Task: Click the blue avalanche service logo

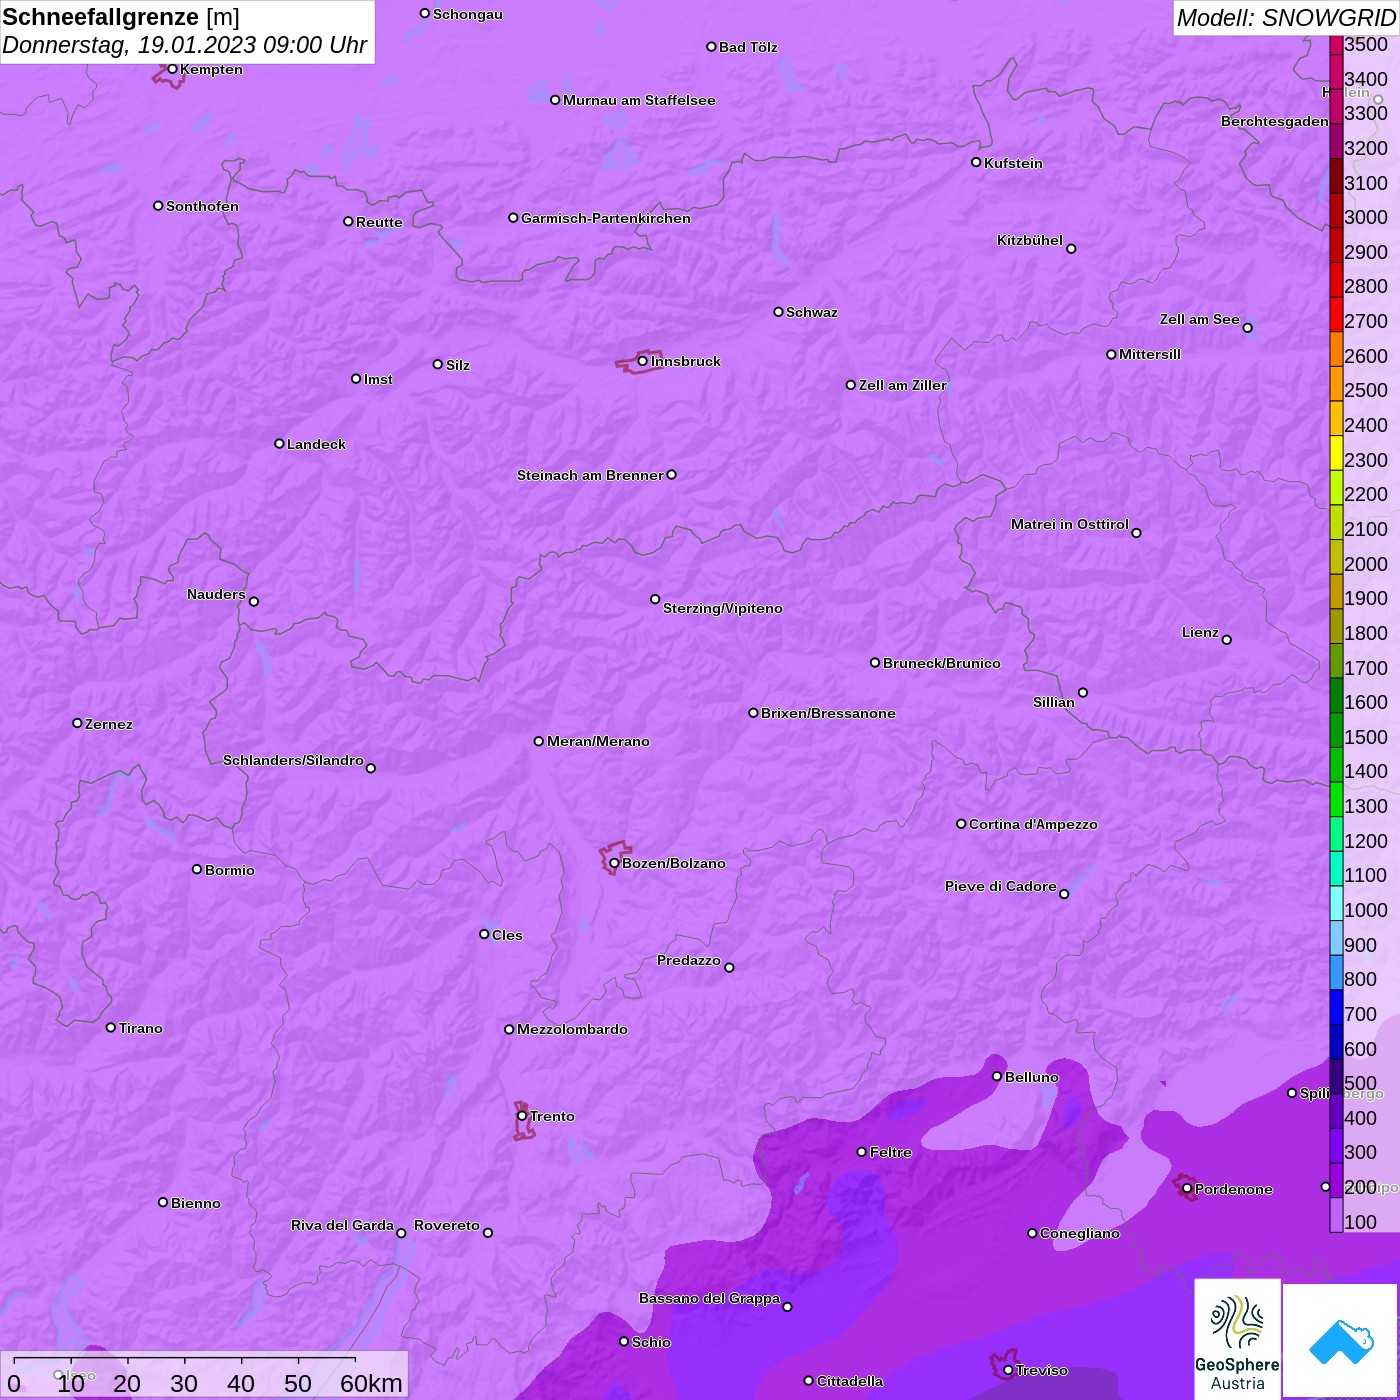Action: click(1340, 1341)
